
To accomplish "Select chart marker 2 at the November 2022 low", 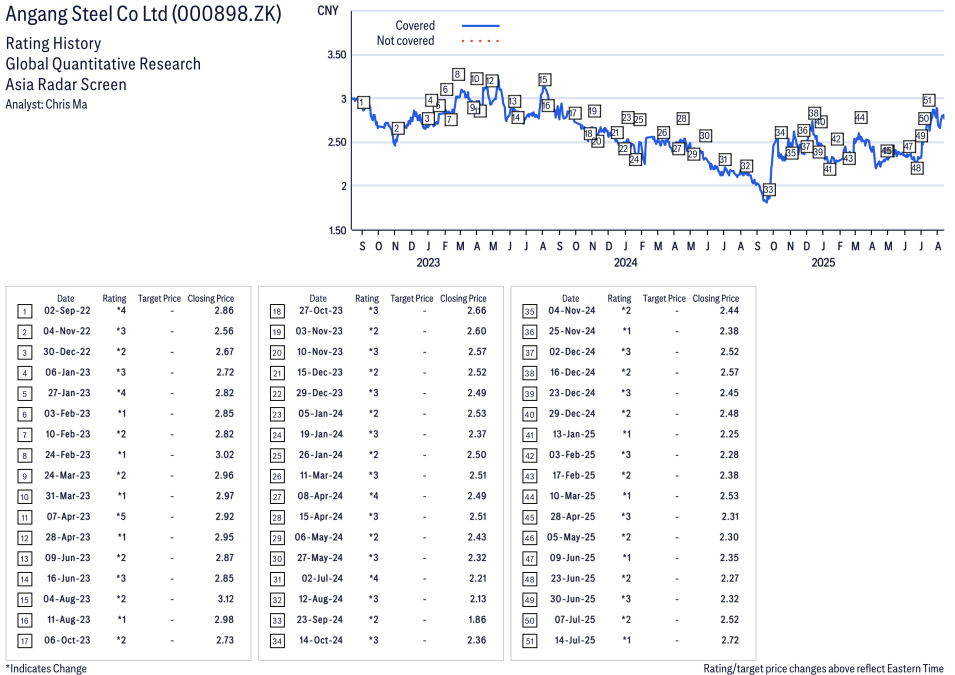I will tap(397, 128).
